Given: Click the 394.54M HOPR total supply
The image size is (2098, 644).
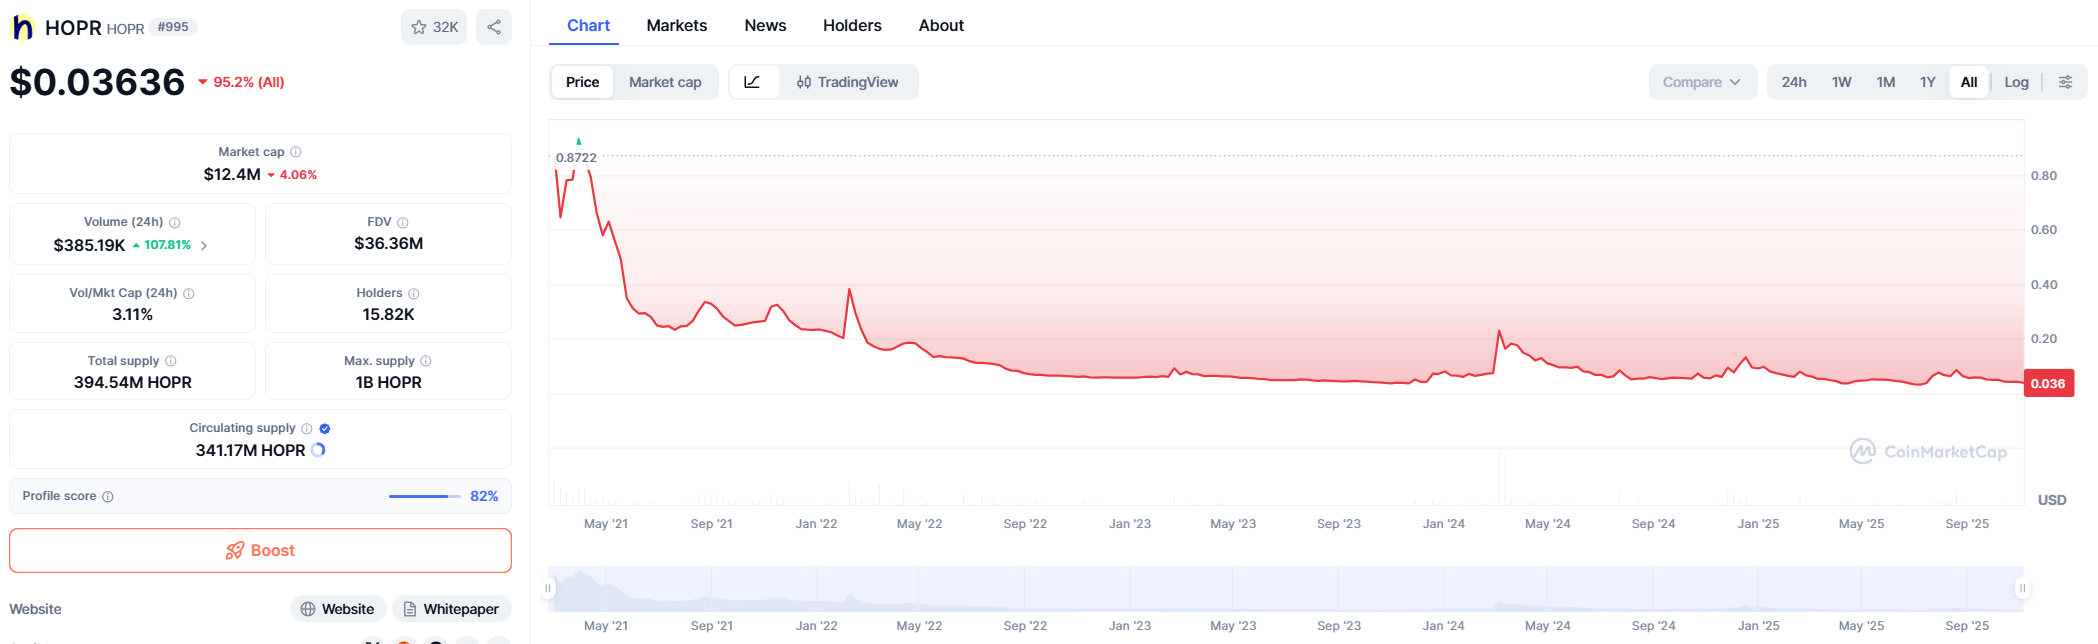Looking at the screenshot, I should [x=133, y=382].
